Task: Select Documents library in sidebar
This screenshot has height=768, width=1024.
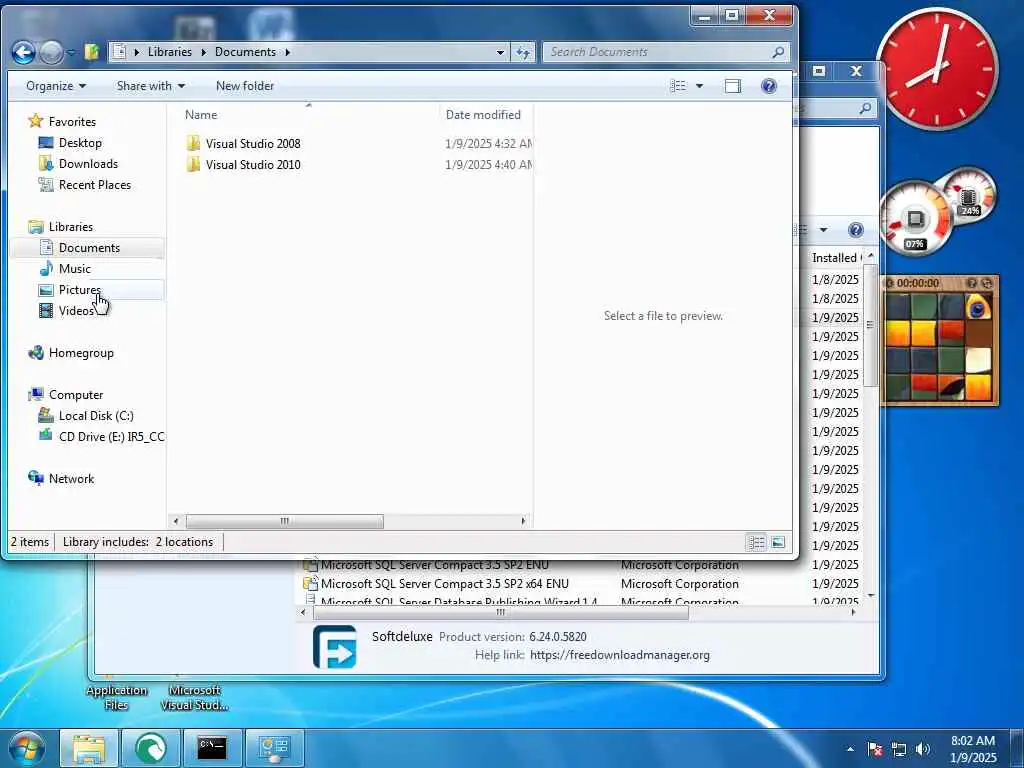Action: 87,248
